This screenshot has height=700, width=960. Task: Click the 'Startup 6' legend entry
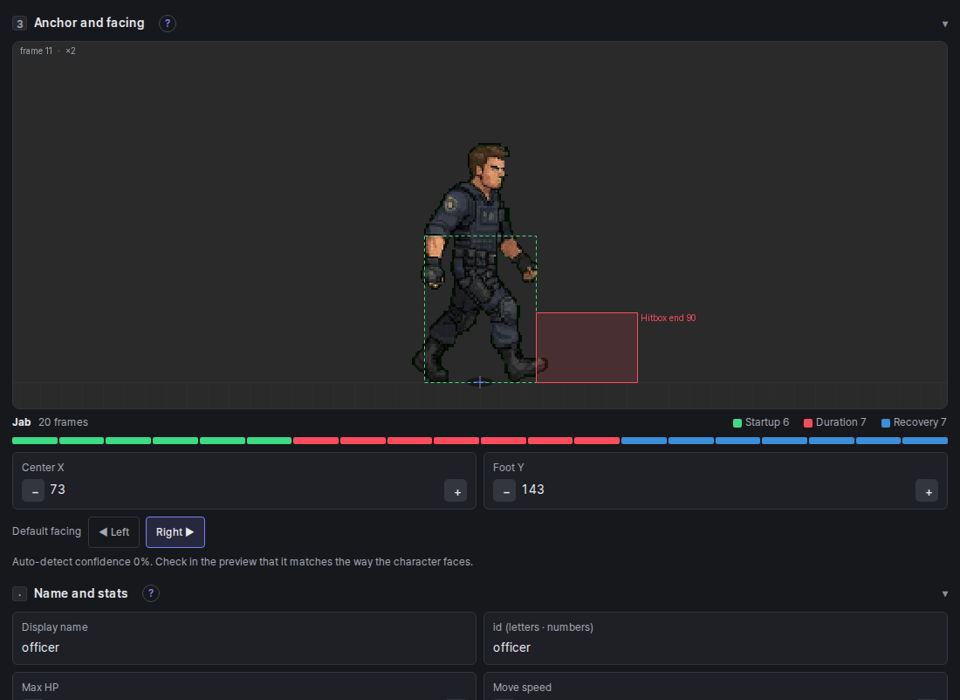[x=761, y=422]
